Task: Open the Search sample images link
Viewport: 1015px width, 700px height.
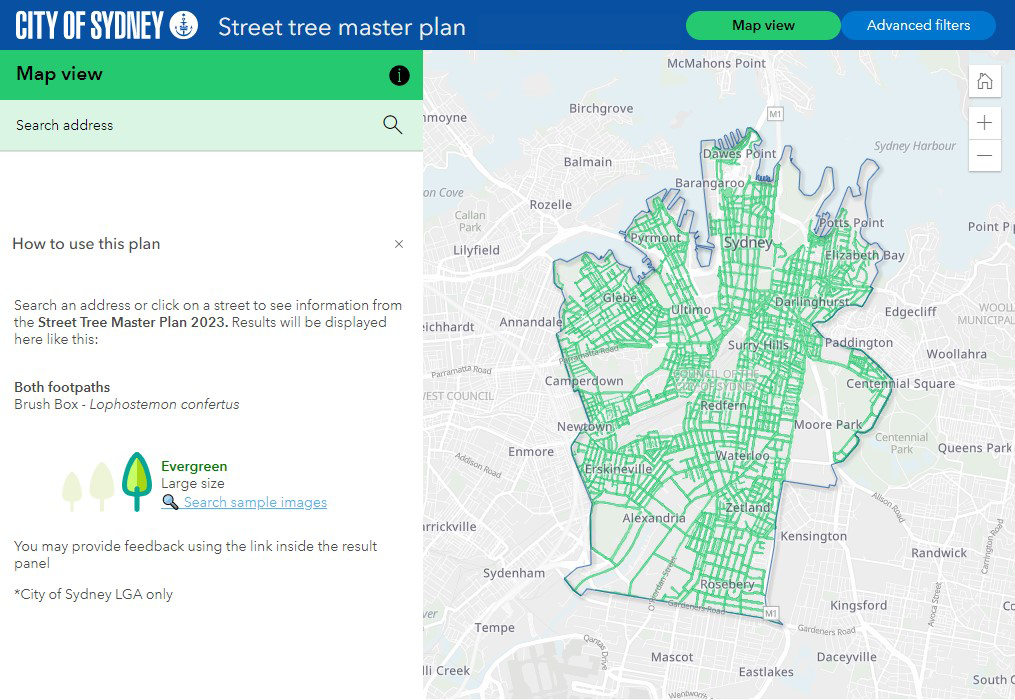Action: click(255, 502)
